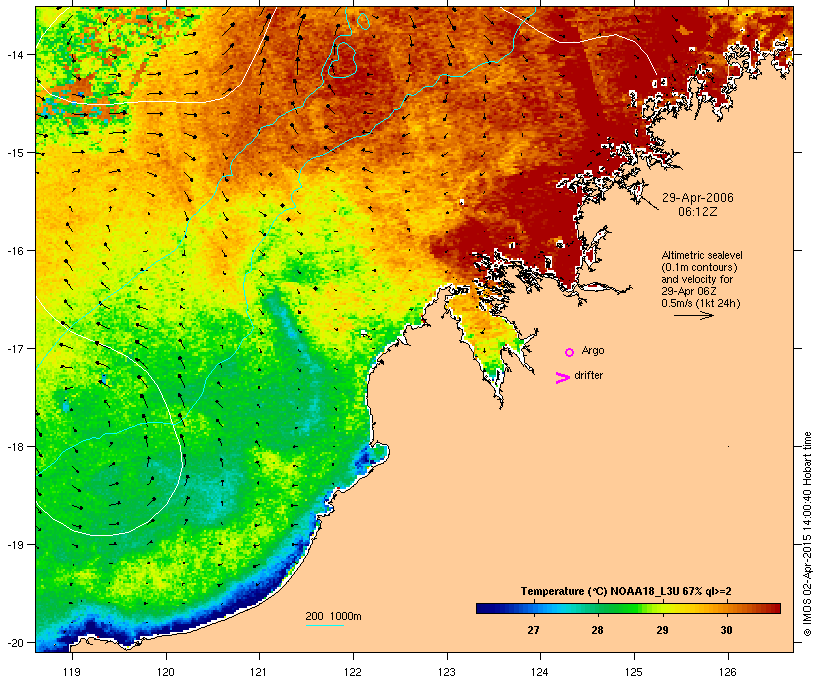820x680 pixels.
Task: Click the '0.5m/s (1kt 24h)' scale label
Action: pyautogui.click(x=701, y=303)
